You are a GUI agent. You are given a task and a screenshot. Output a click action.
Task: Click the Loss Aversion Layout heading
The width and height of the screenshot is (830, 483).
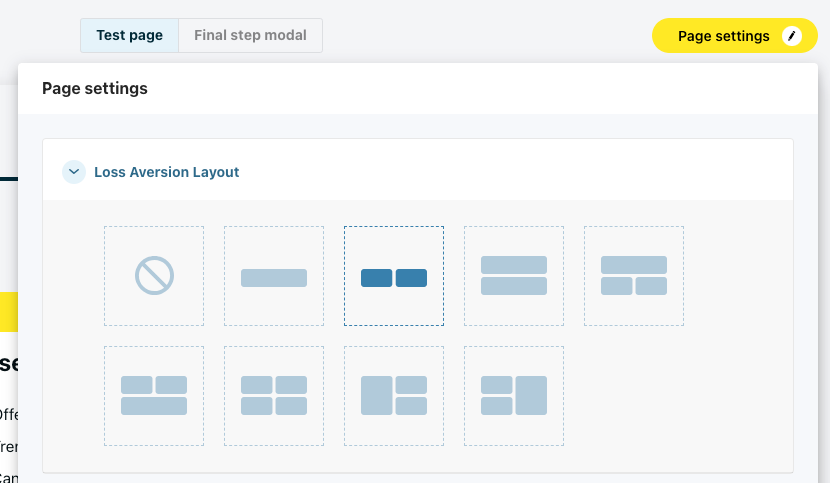(x=167, y=172)
